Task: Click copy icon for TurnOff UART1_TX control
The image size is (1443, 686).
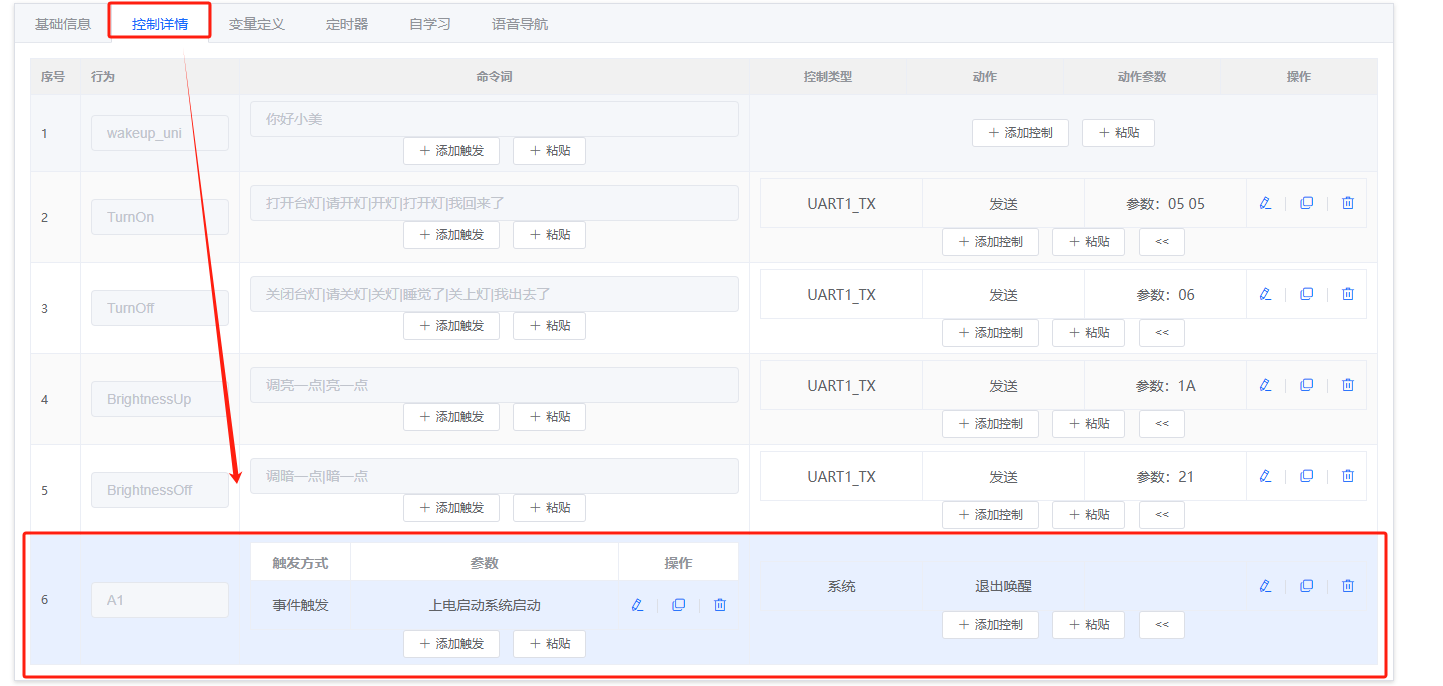Action: [1306, 294]
